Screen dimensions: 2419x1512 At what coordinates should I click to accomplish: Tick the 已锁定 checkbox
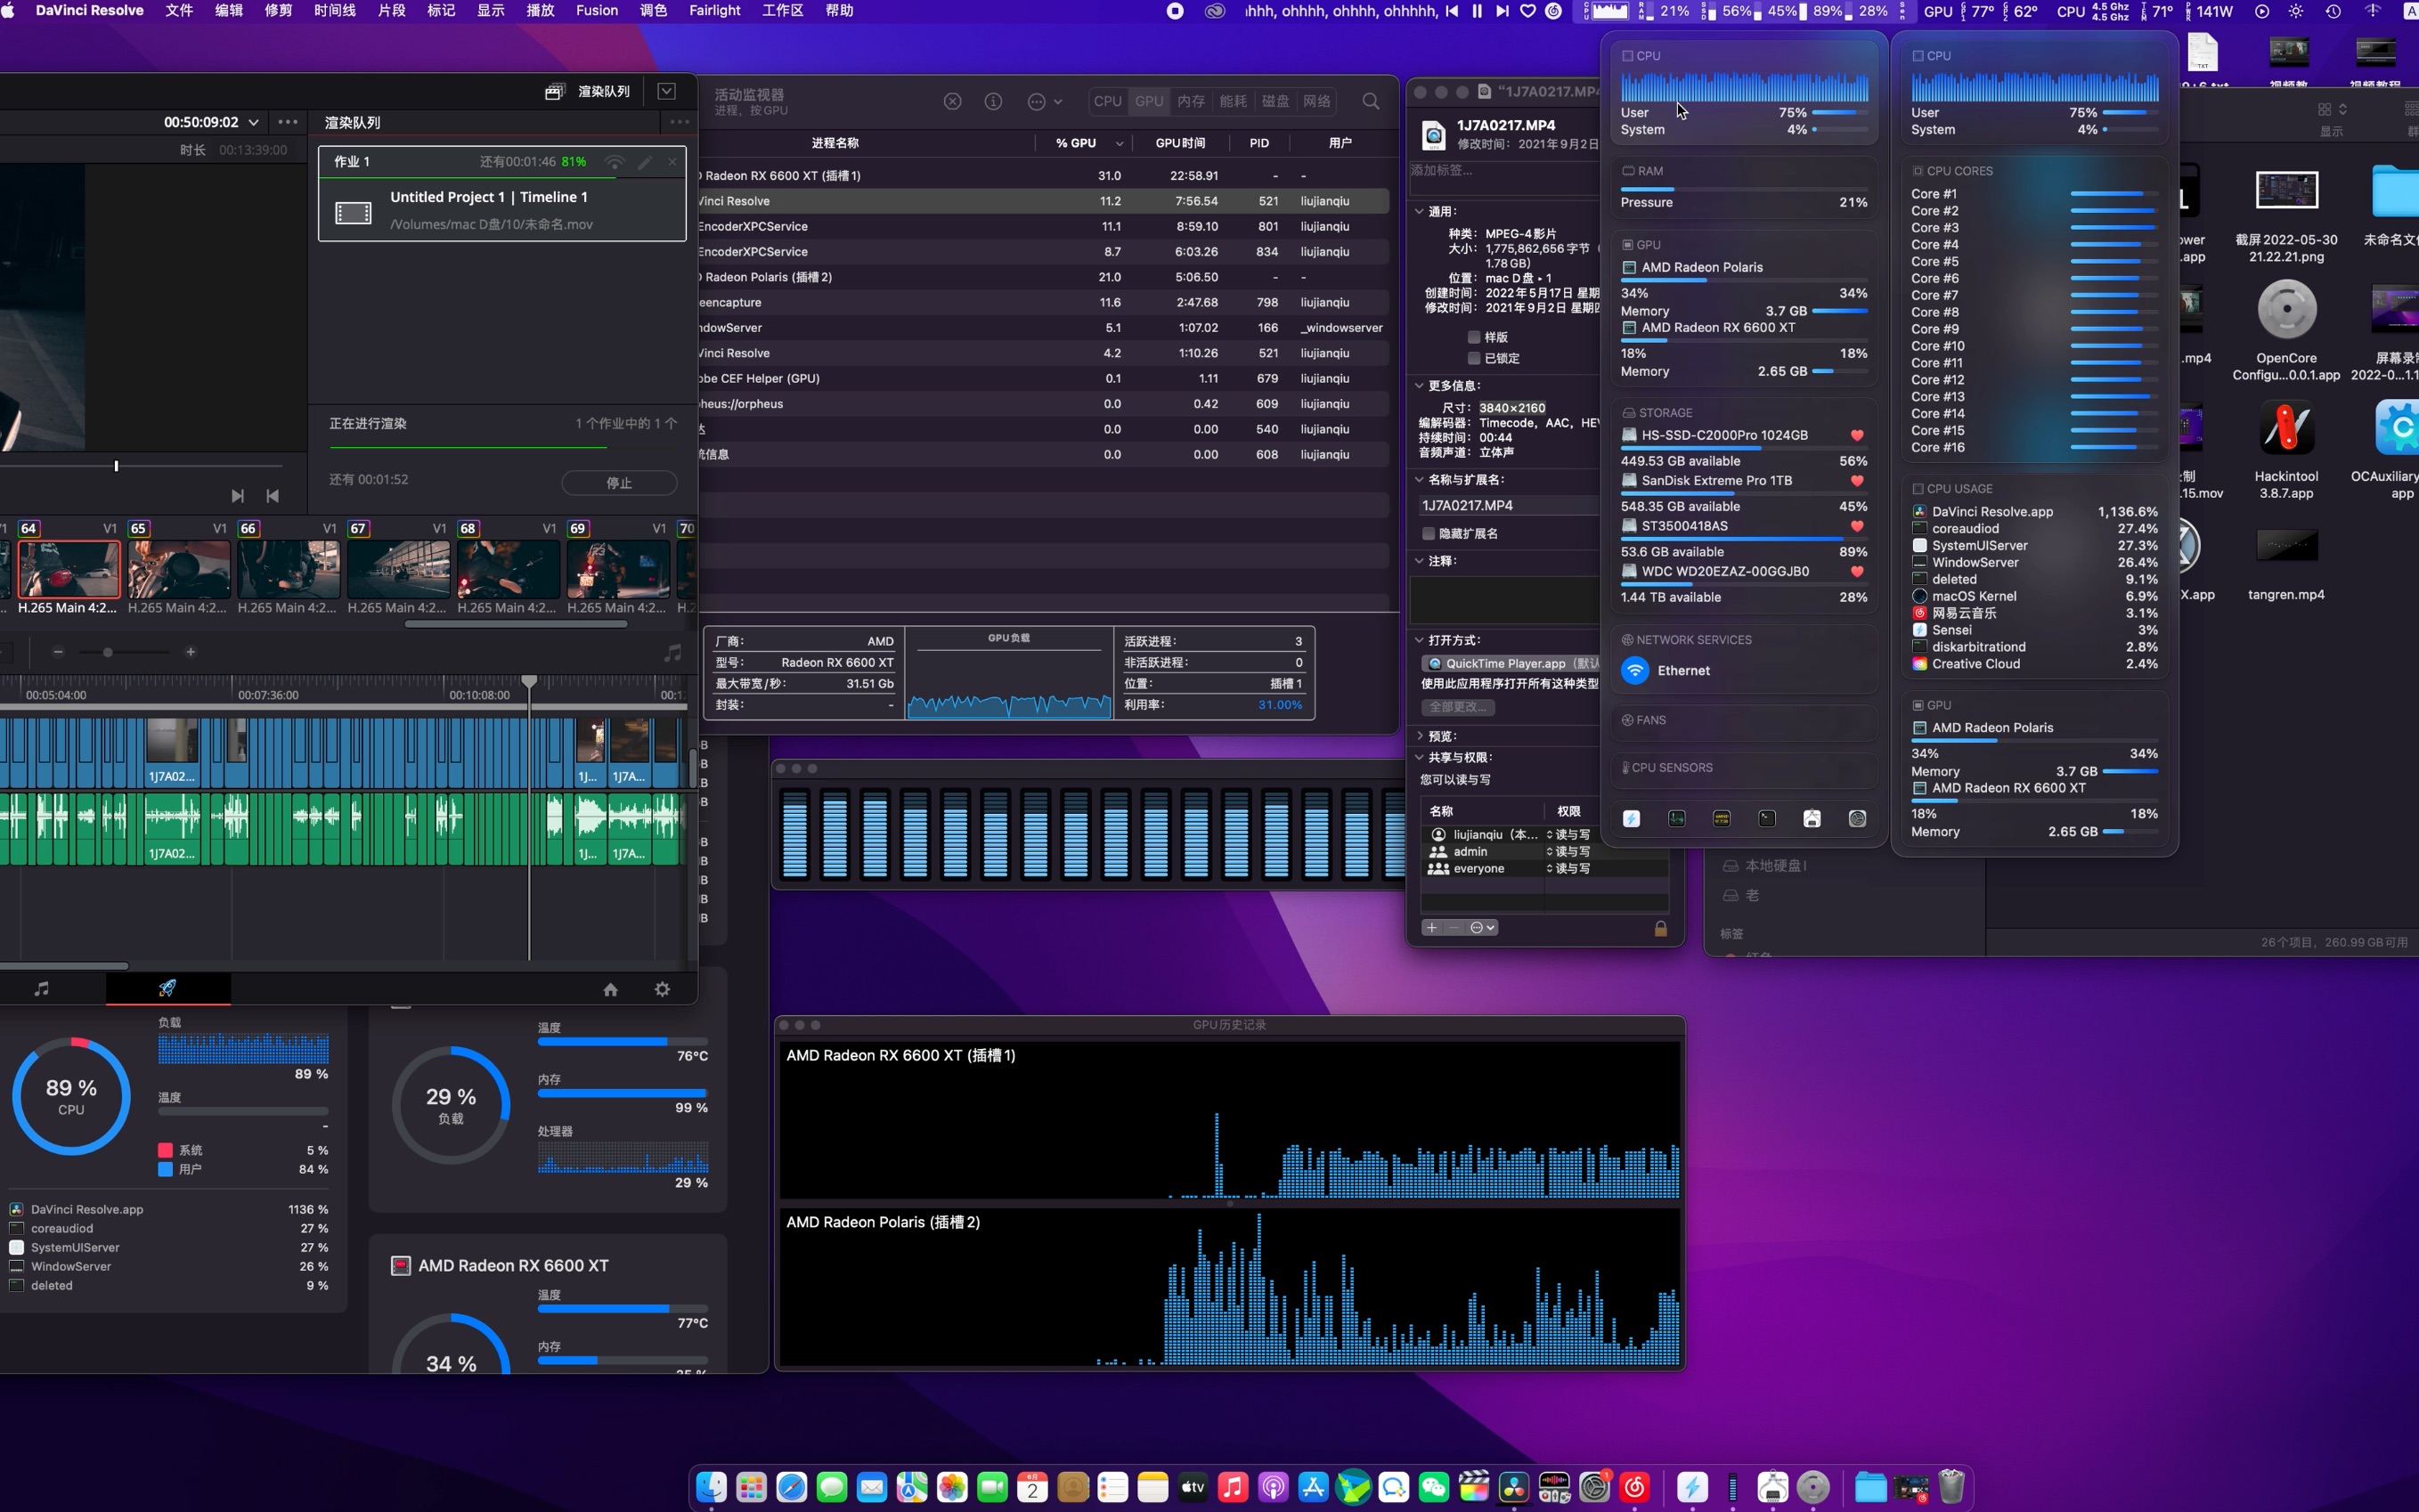pos(1473,358)
